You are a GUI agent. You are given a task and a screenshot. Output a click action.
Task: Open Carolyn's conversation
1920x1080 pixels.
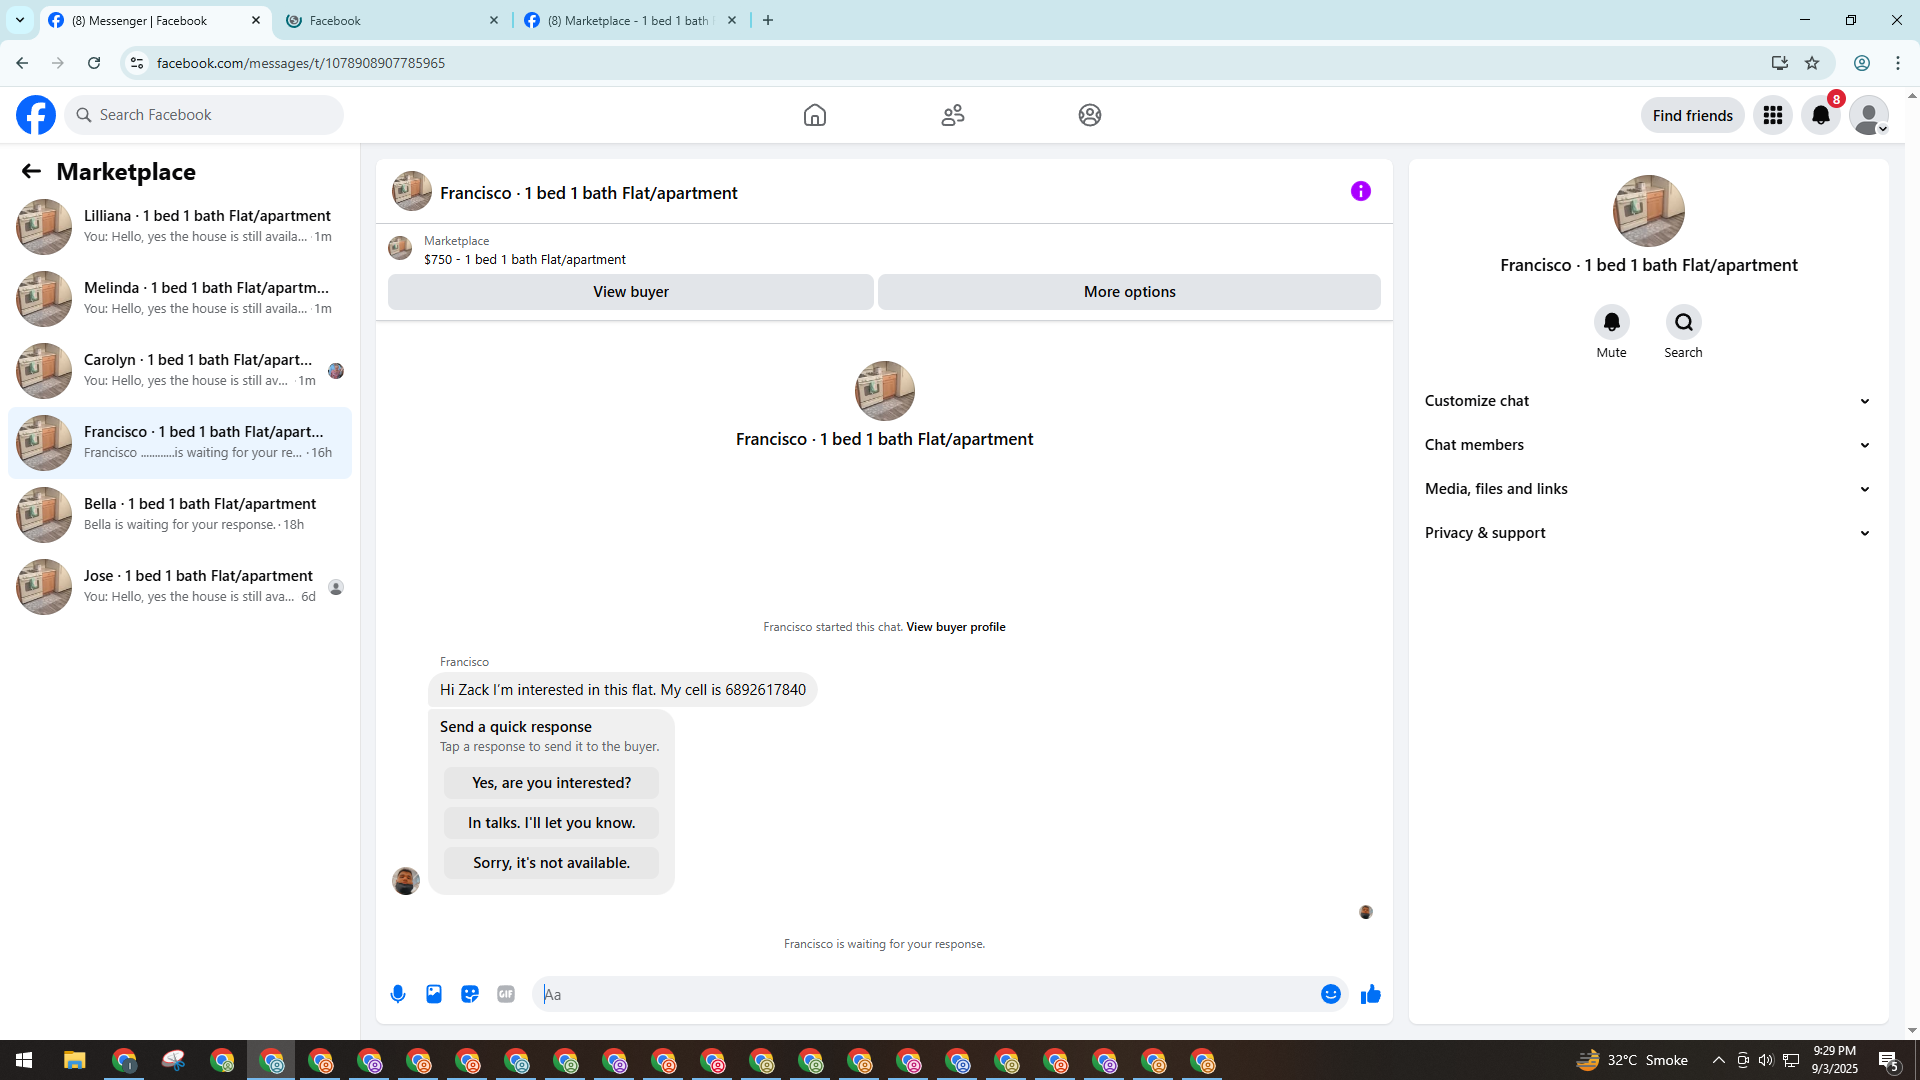(180, 371)
